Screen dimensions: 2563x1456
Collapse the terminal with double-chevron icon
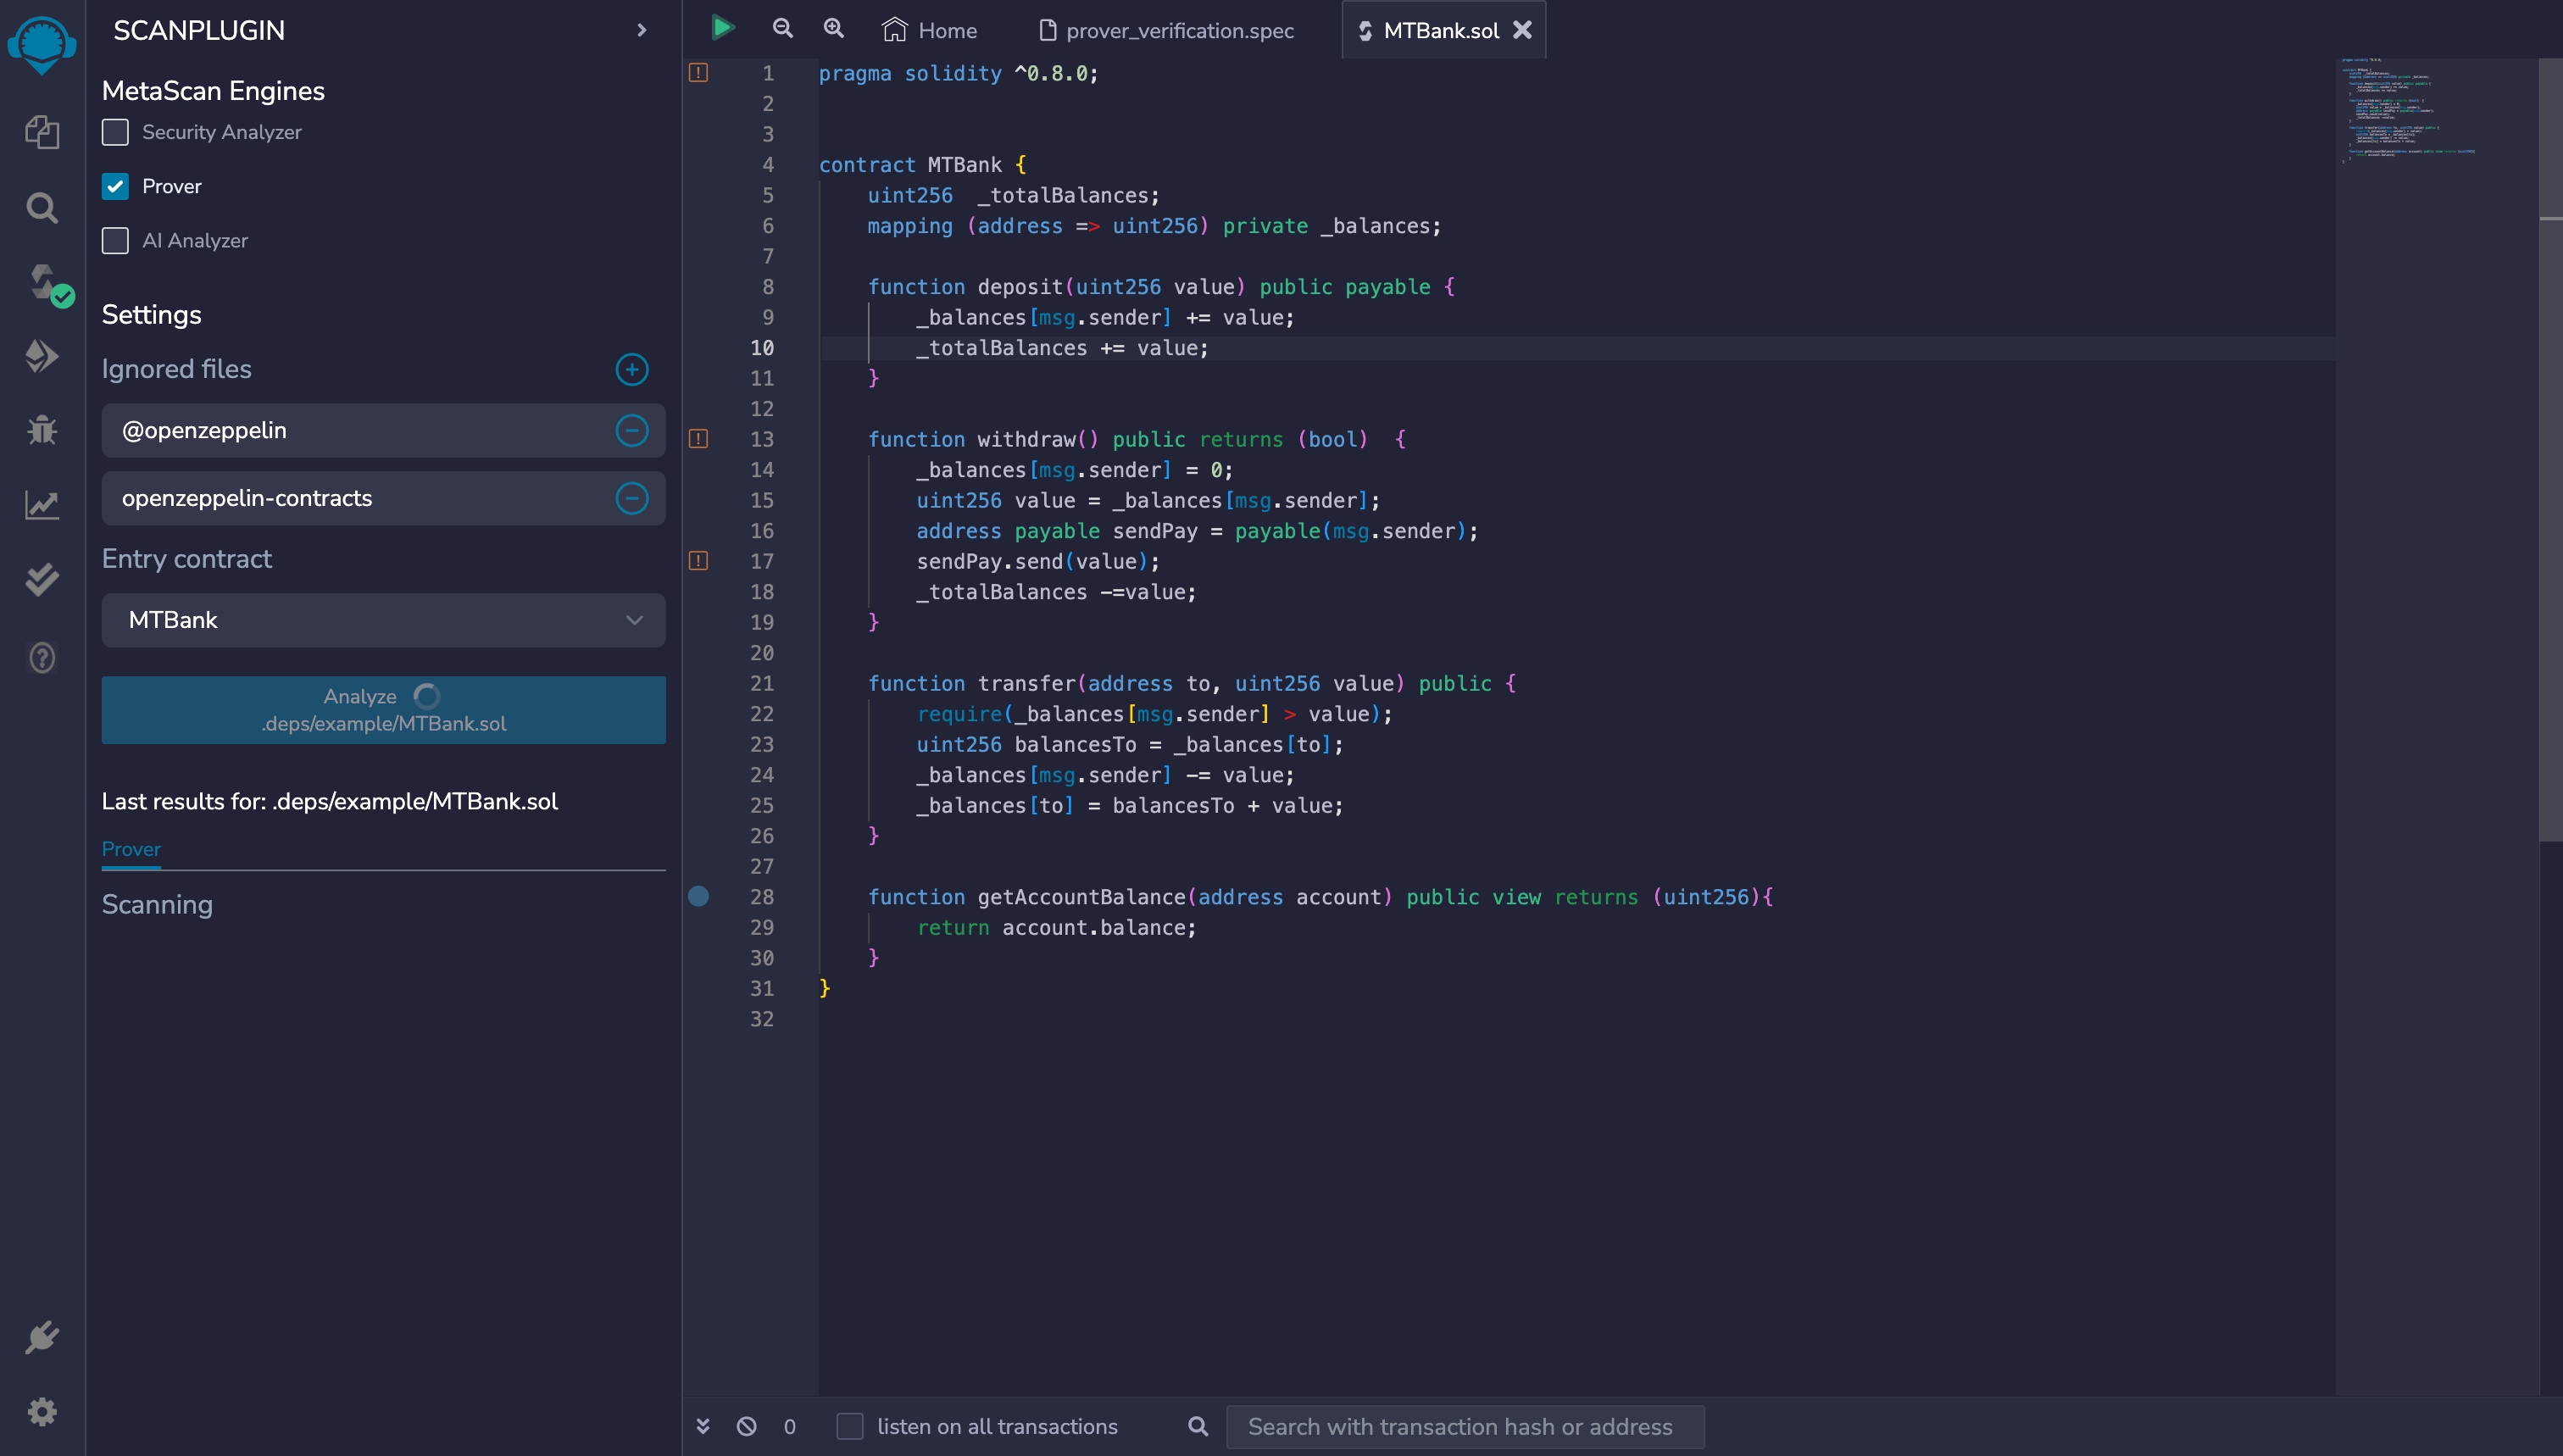coord(703,1427)
